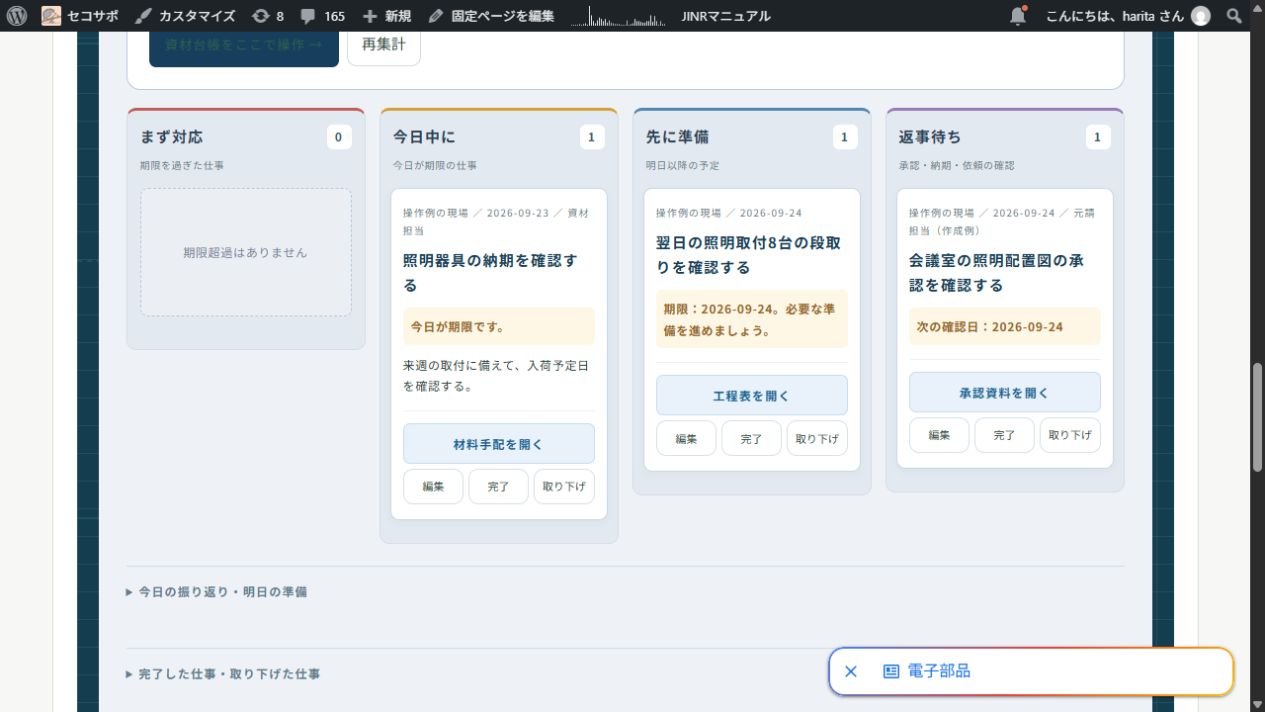1265x712 pixels.
Task: Click the scrollbar down arrow
Action: point(1257,703)
